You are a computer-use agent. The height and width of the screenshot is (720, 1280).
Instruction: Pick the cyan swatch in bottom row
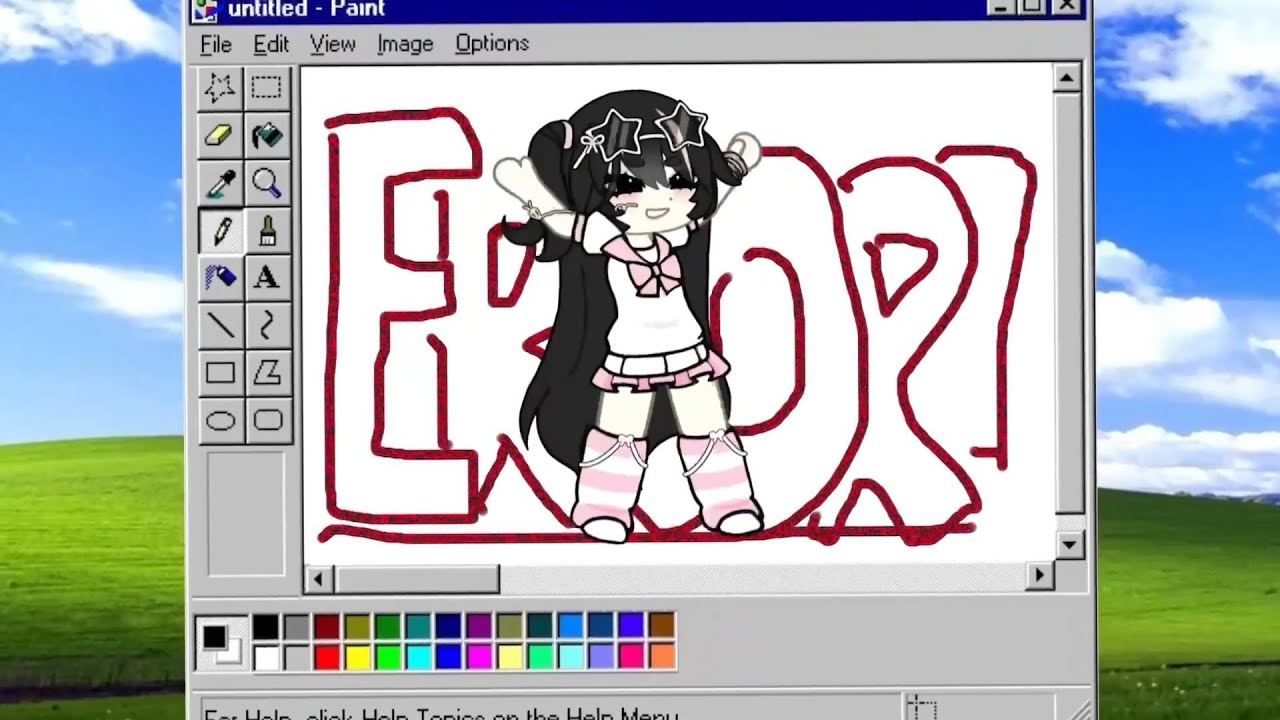(418, 657)
